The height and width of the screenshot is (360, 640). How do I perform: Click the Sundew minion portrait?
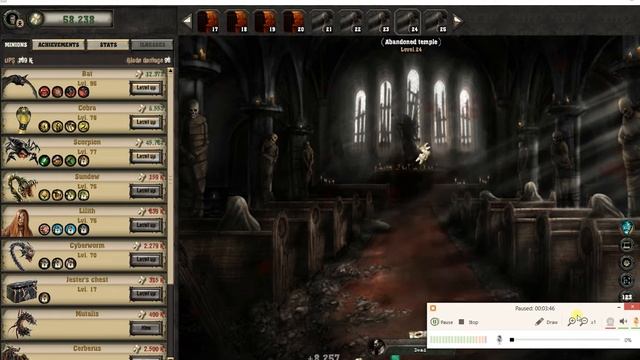[21, 188]
